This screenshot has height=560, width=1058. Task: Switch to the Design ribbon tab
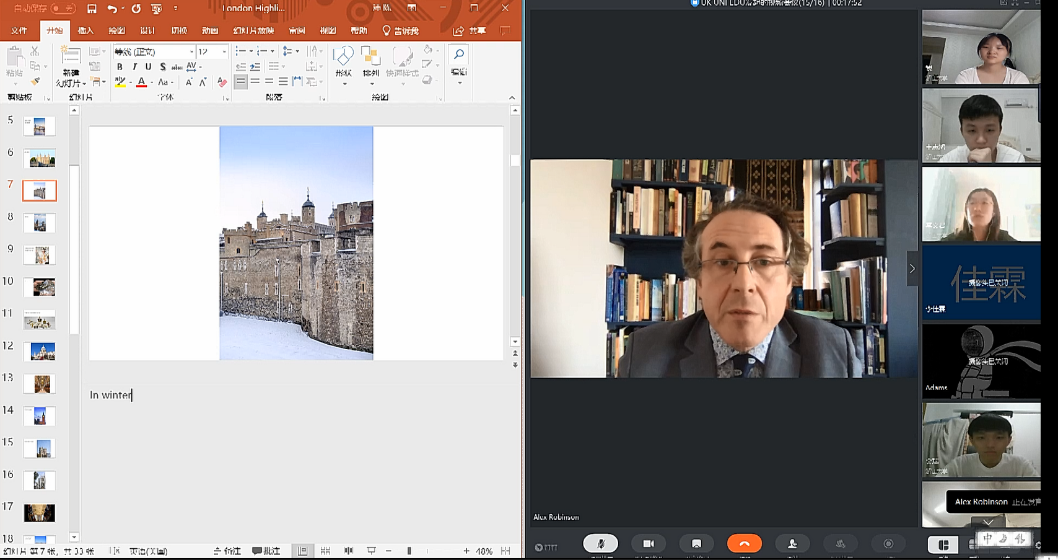click(x=147, y=31)
